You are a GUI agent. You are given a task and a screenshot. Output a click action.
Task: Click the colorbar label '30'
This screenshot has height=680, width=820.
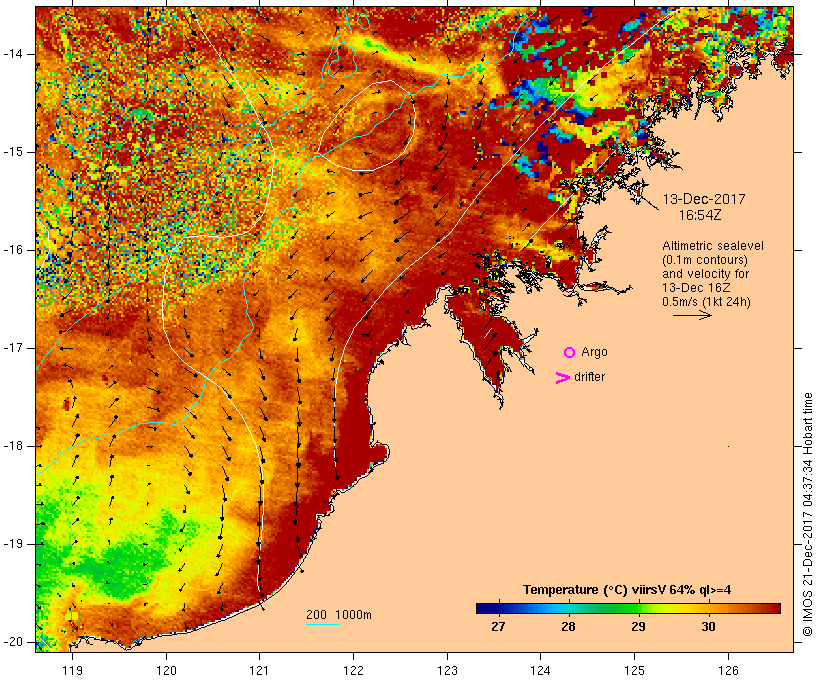click(x=708, y=626)
